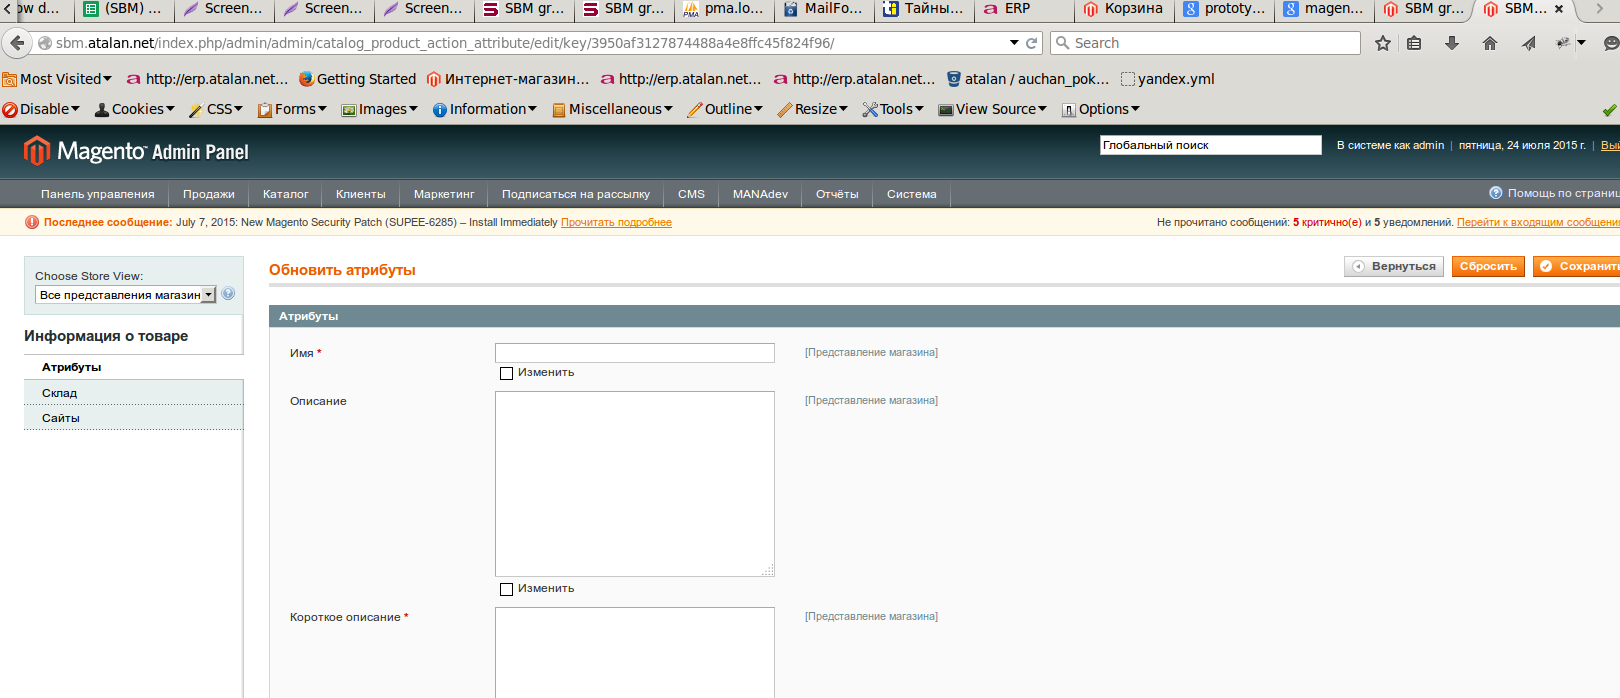Open URL bar history dropdown arrow
The width and height of the screenshot is (1620, 698).
(1014, 43)
